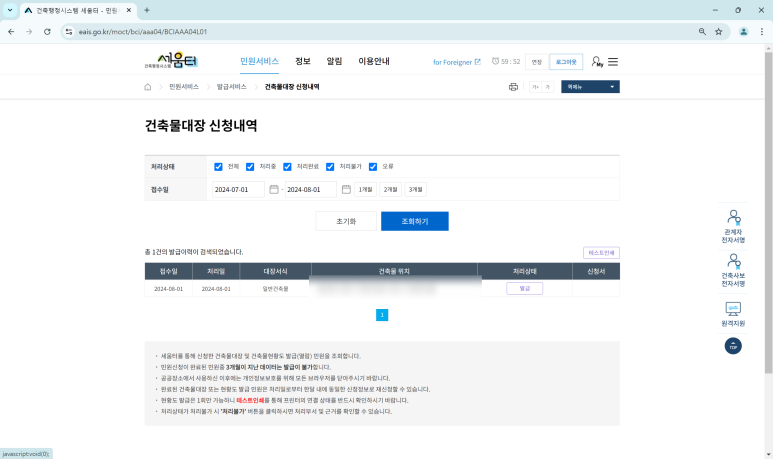Toggle the 오류 checkbox
Image resolution: width=773 pixels, height=459 pixels.
(x=373, y=167)
